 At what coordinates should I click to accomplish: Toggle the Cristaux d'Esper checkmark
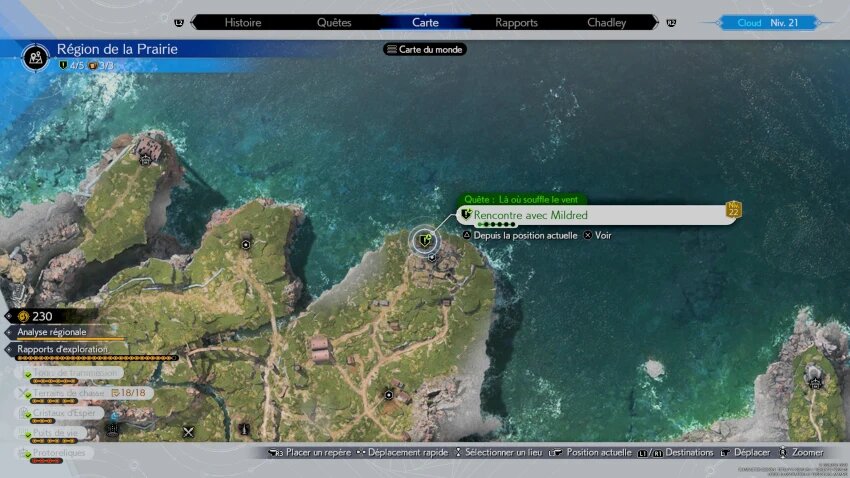pos(28,414)
